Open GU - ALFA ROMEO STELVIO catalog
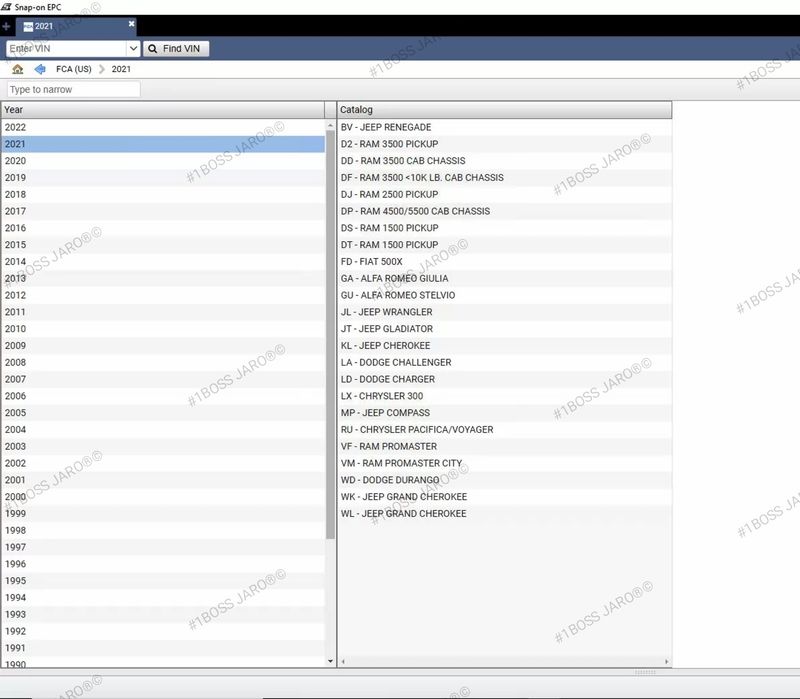 click(x=504, y=295)
